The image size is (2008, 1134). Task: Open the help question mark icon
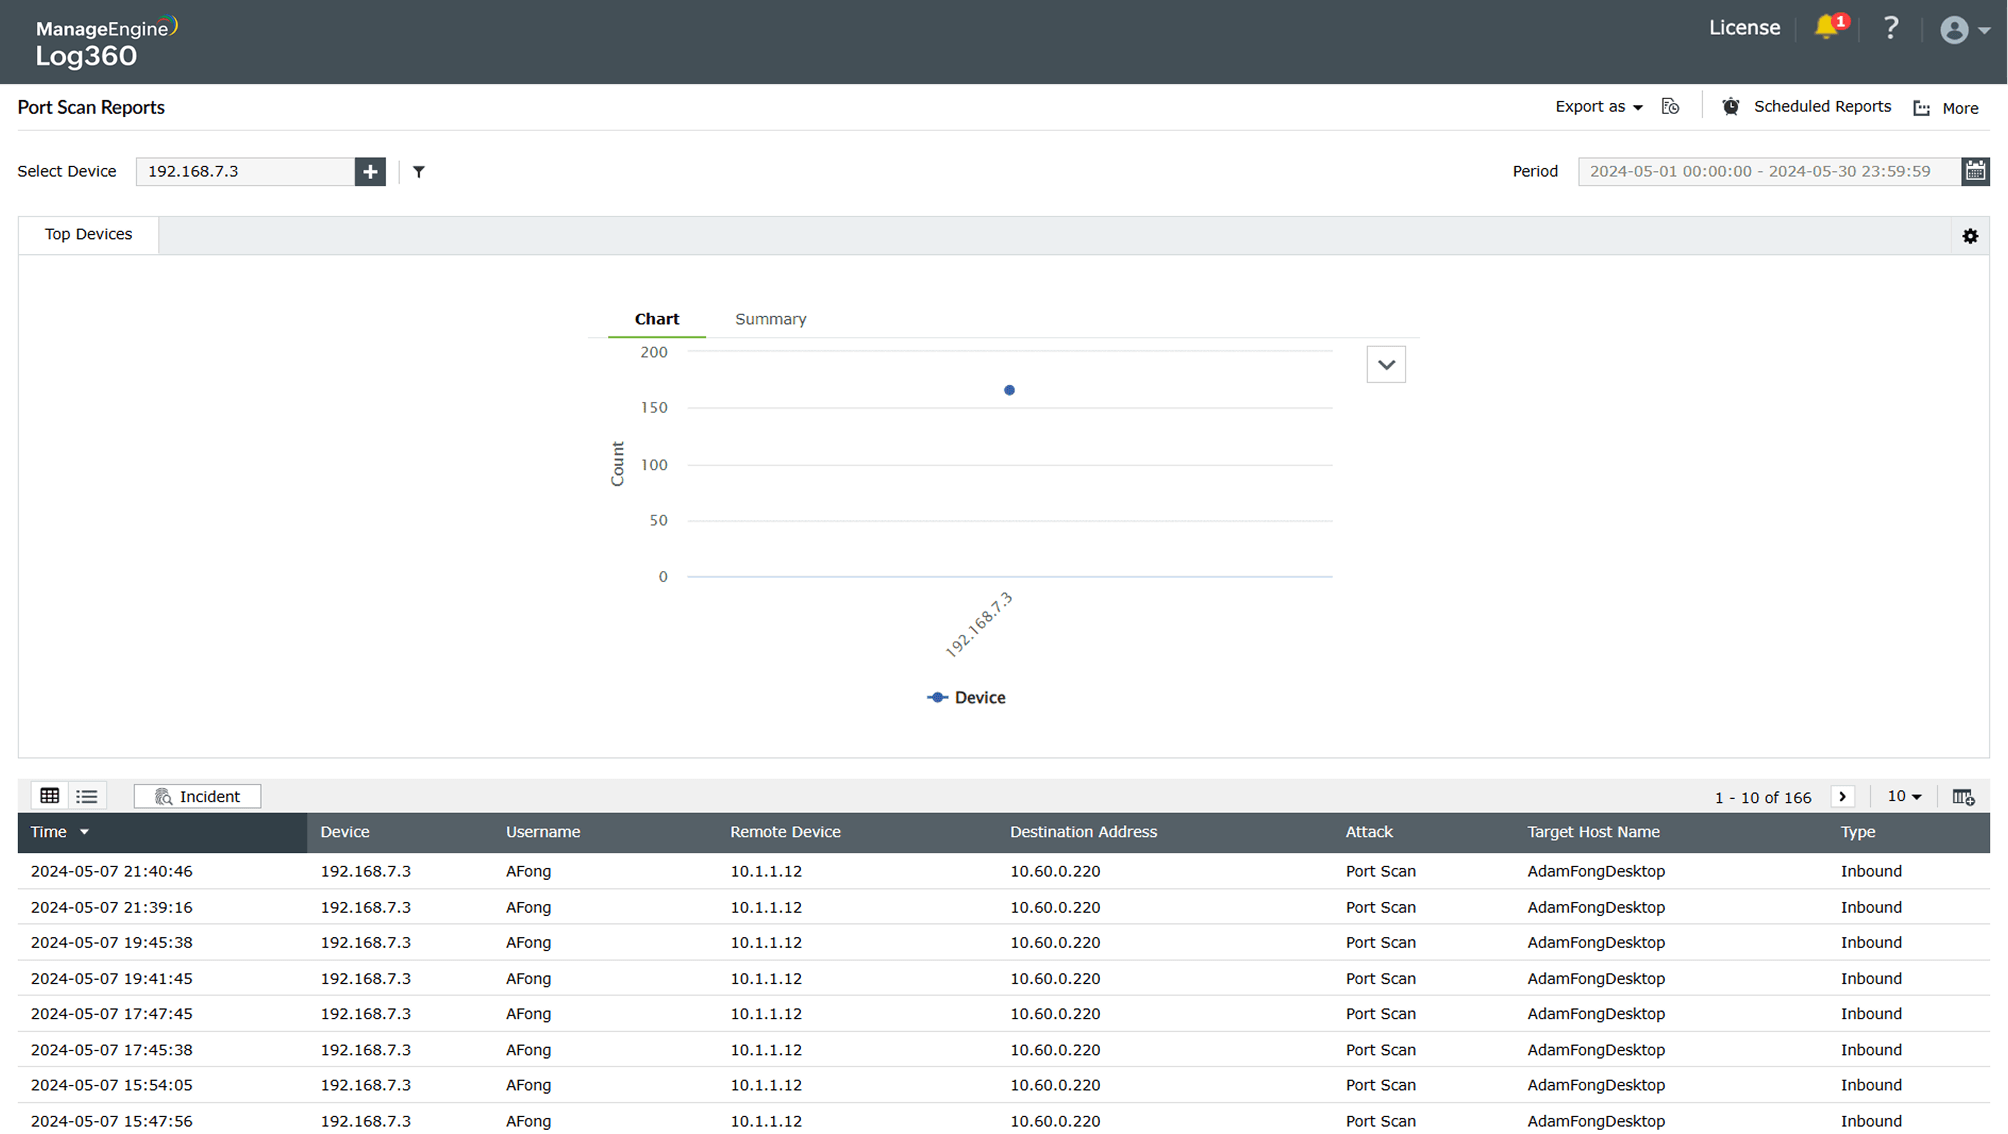coord(1890,28)
